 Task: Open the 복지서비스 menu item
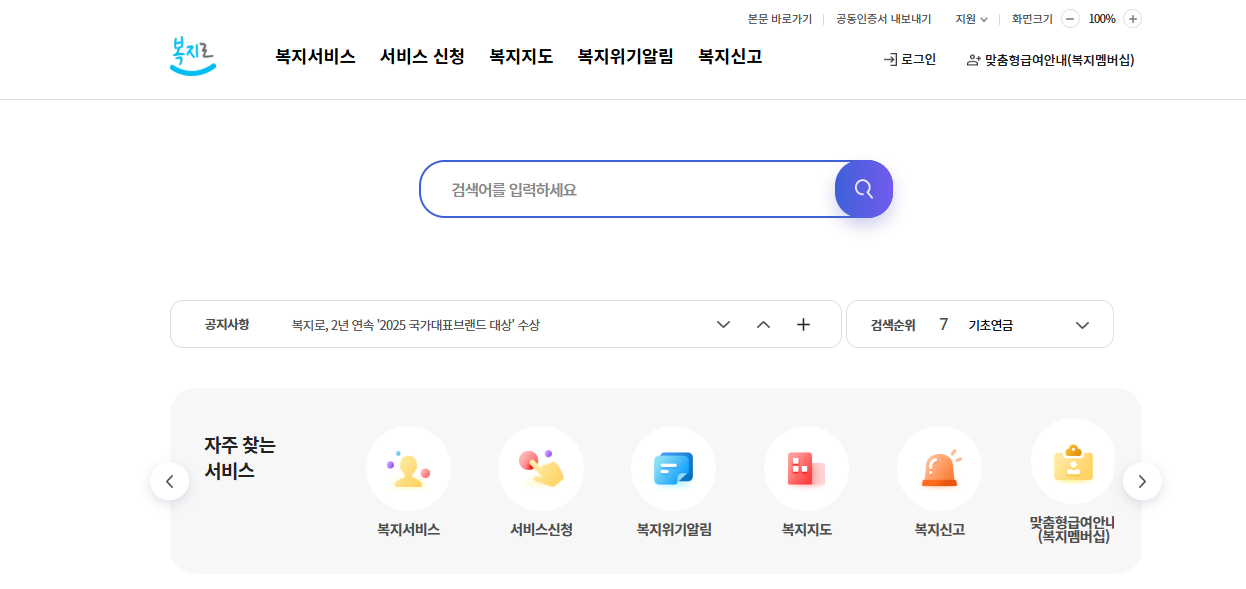(x=313, y=57)
